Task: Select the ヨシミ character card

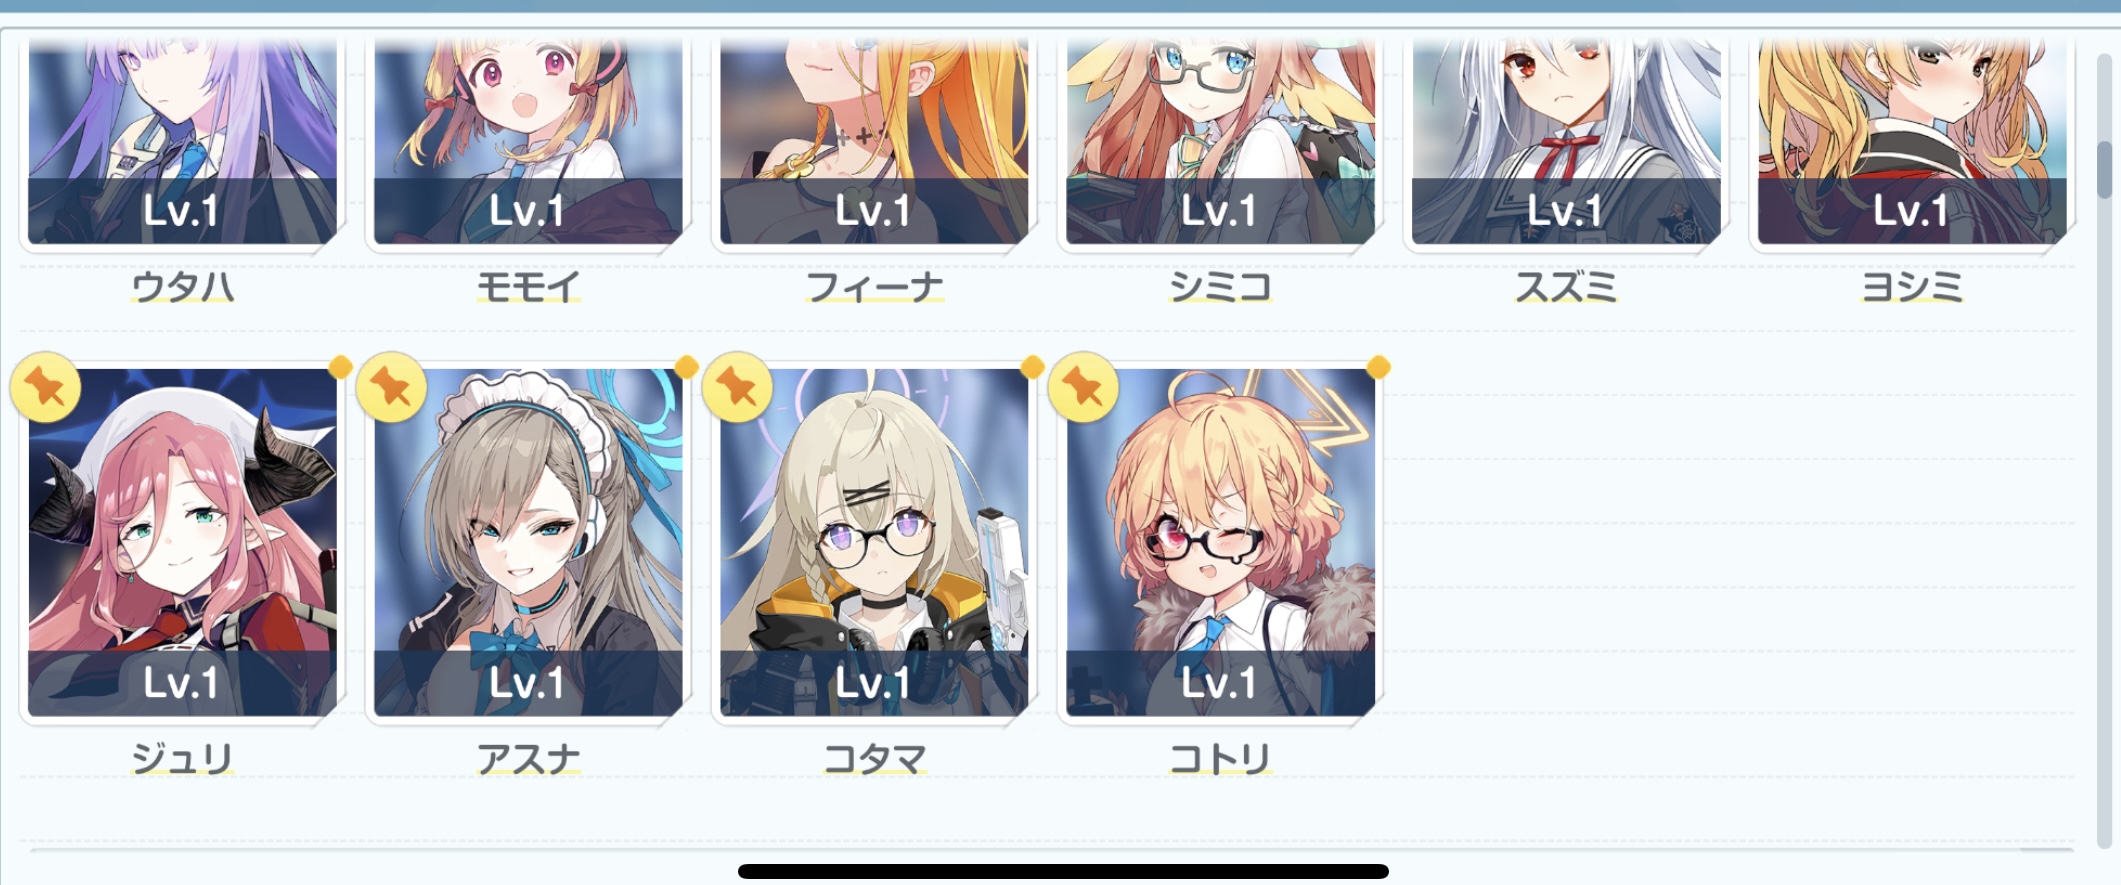Action: point(1912,141)
